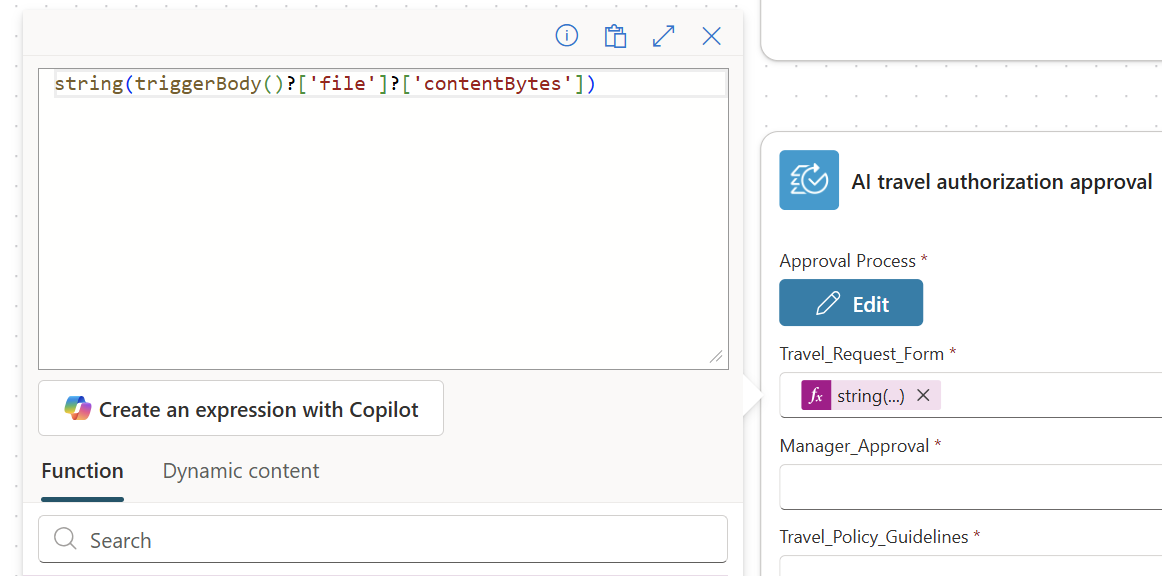Viewport: 1162px width, 576px height.
Task: Select the fx icon on the string token
Action: (815, 395)
